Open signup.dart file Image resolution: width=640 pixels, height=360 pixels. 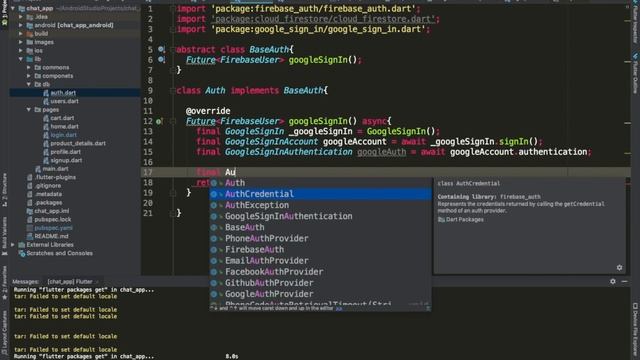click(x=66, y=160)
